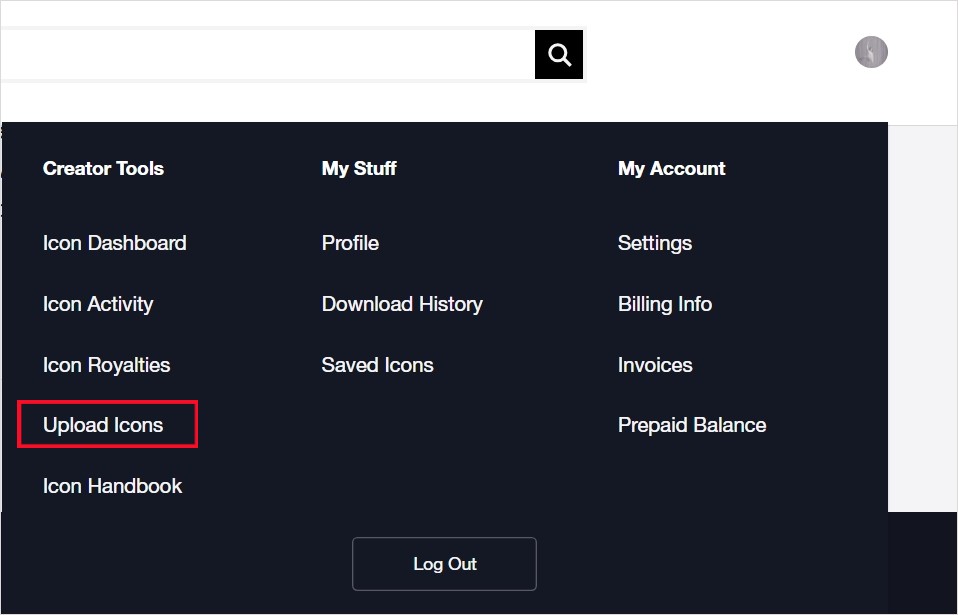Click the Log Out button

[x=444, y=564]
